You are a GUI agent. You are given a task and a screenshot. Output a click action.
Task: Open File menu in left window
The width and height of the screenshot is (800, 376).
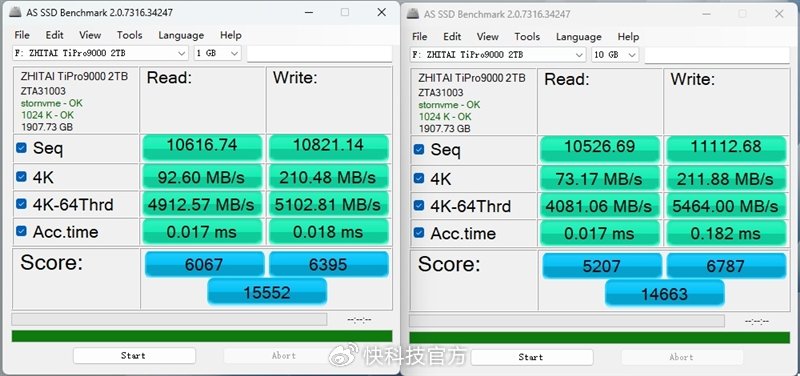pos(22,35)
